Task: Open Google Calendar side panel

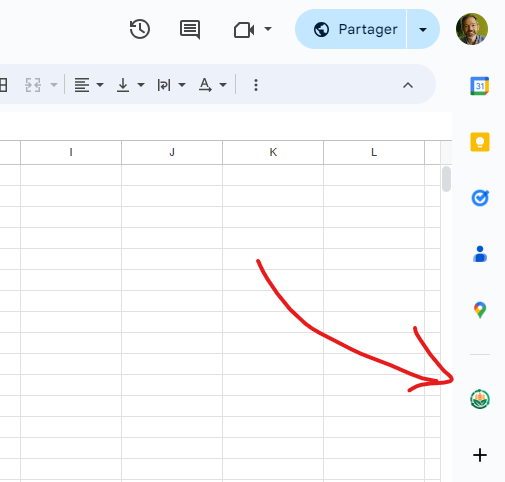Action: pos(480,86)
